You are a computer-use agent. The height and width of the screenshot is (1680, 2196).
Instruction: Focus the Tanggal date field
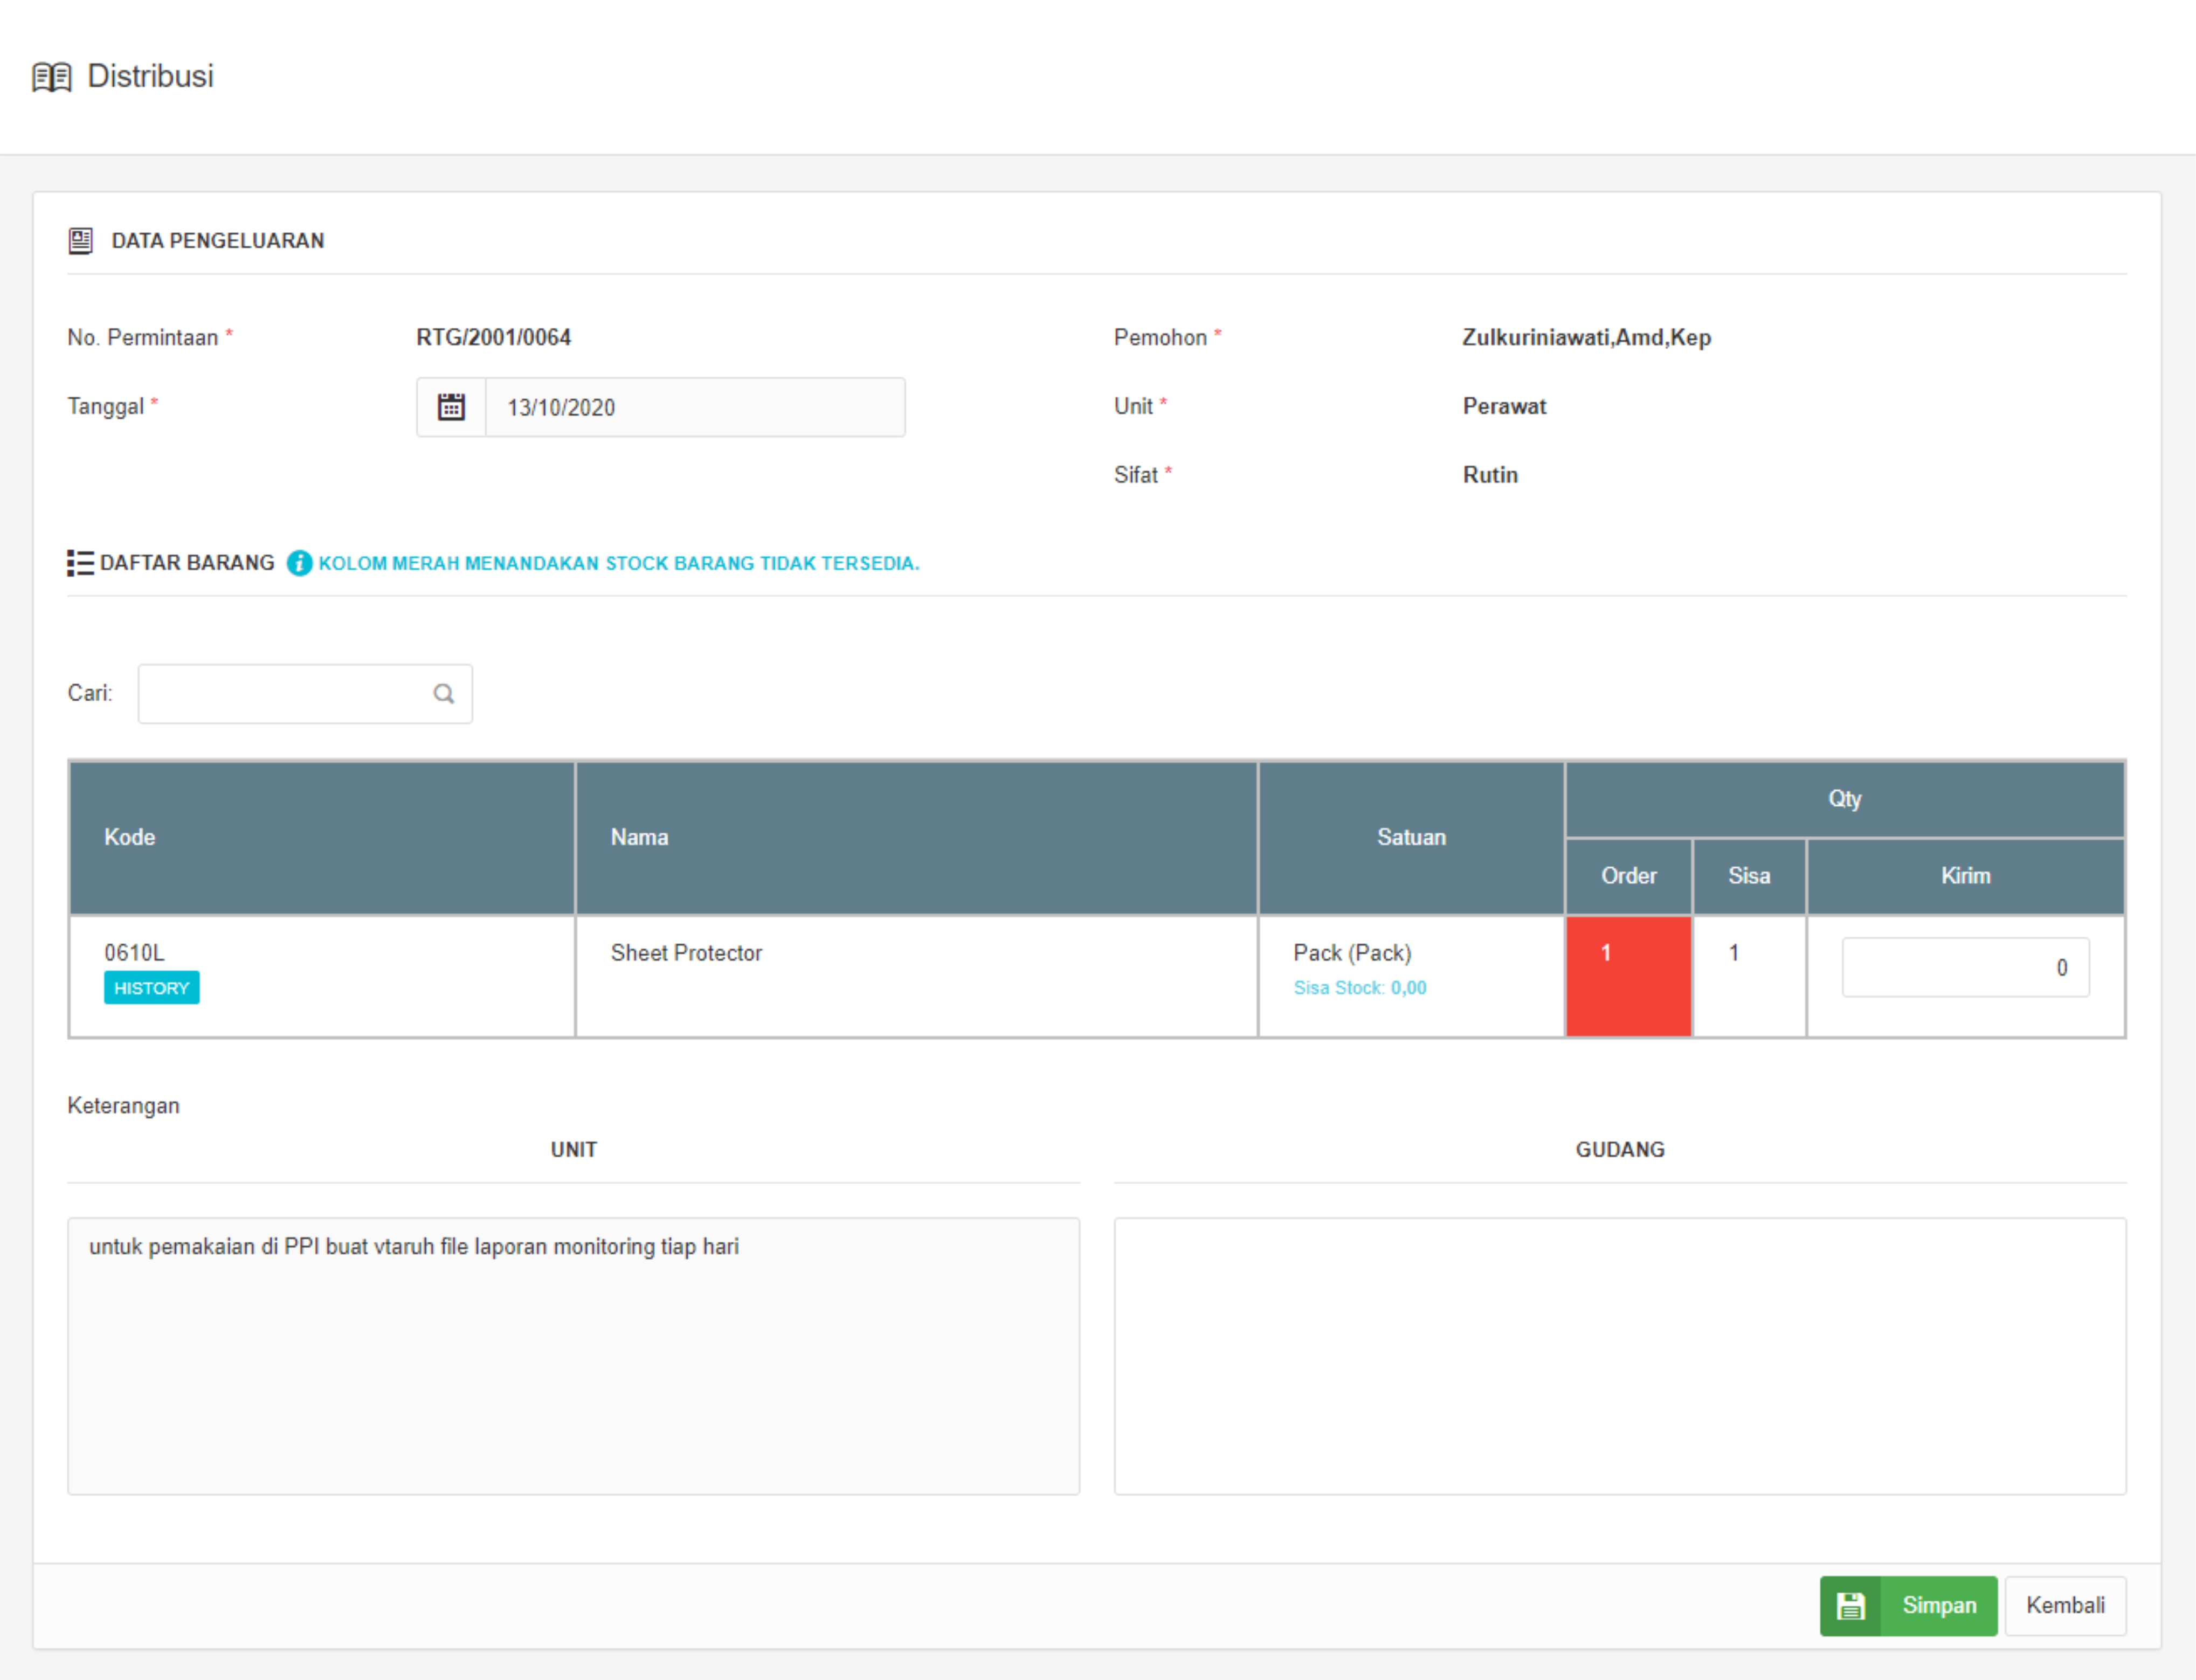694,407
